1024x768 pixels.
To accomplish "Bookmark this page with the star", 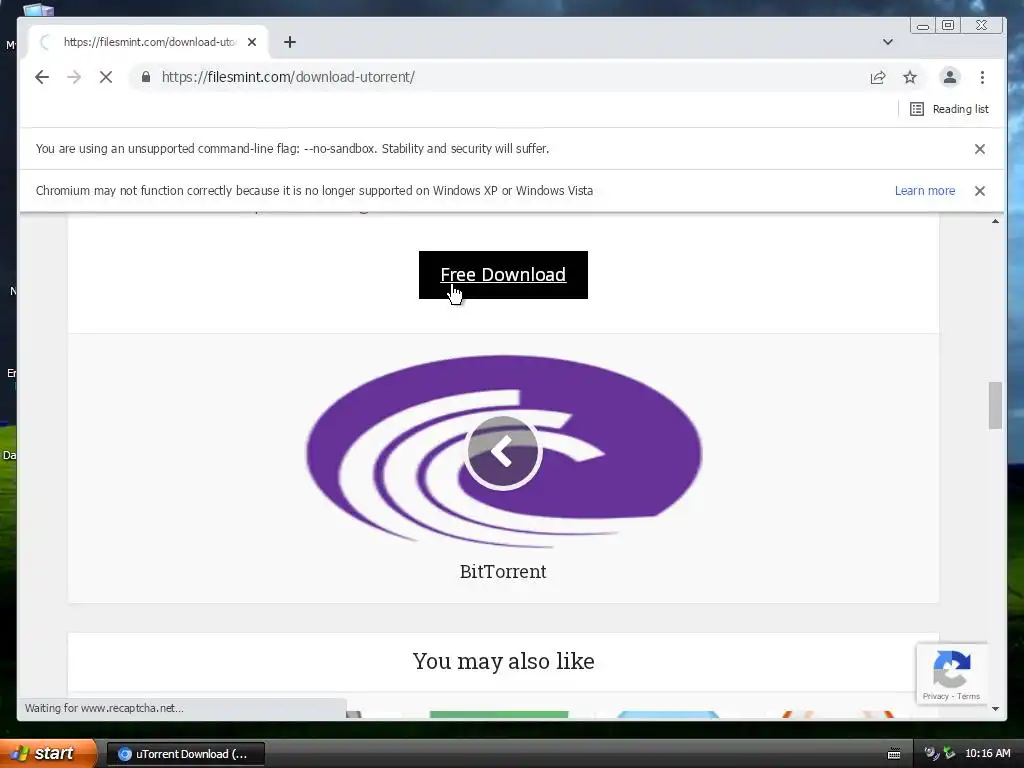I will click(910, 77).
